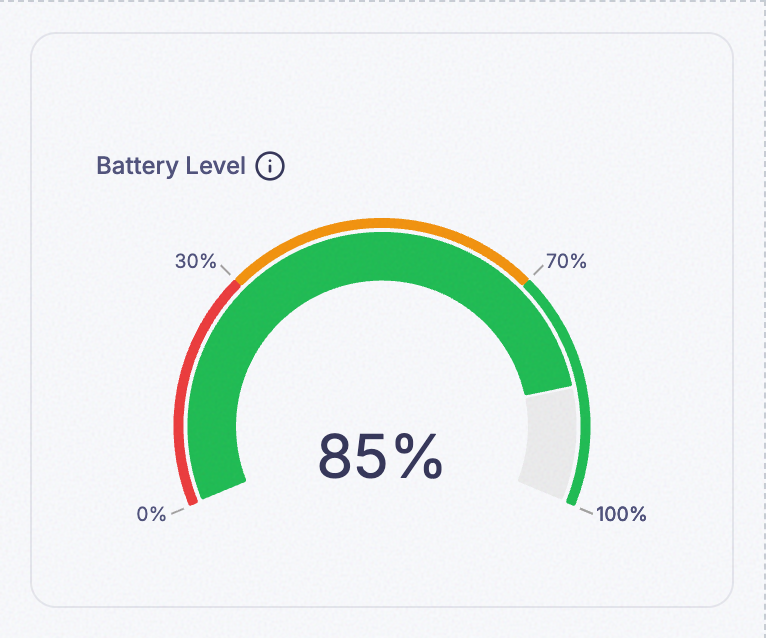Click the info icon beside Battery Level
This screenshot has width=766, height=638.
pyautogui.click(x=270, y=166)
